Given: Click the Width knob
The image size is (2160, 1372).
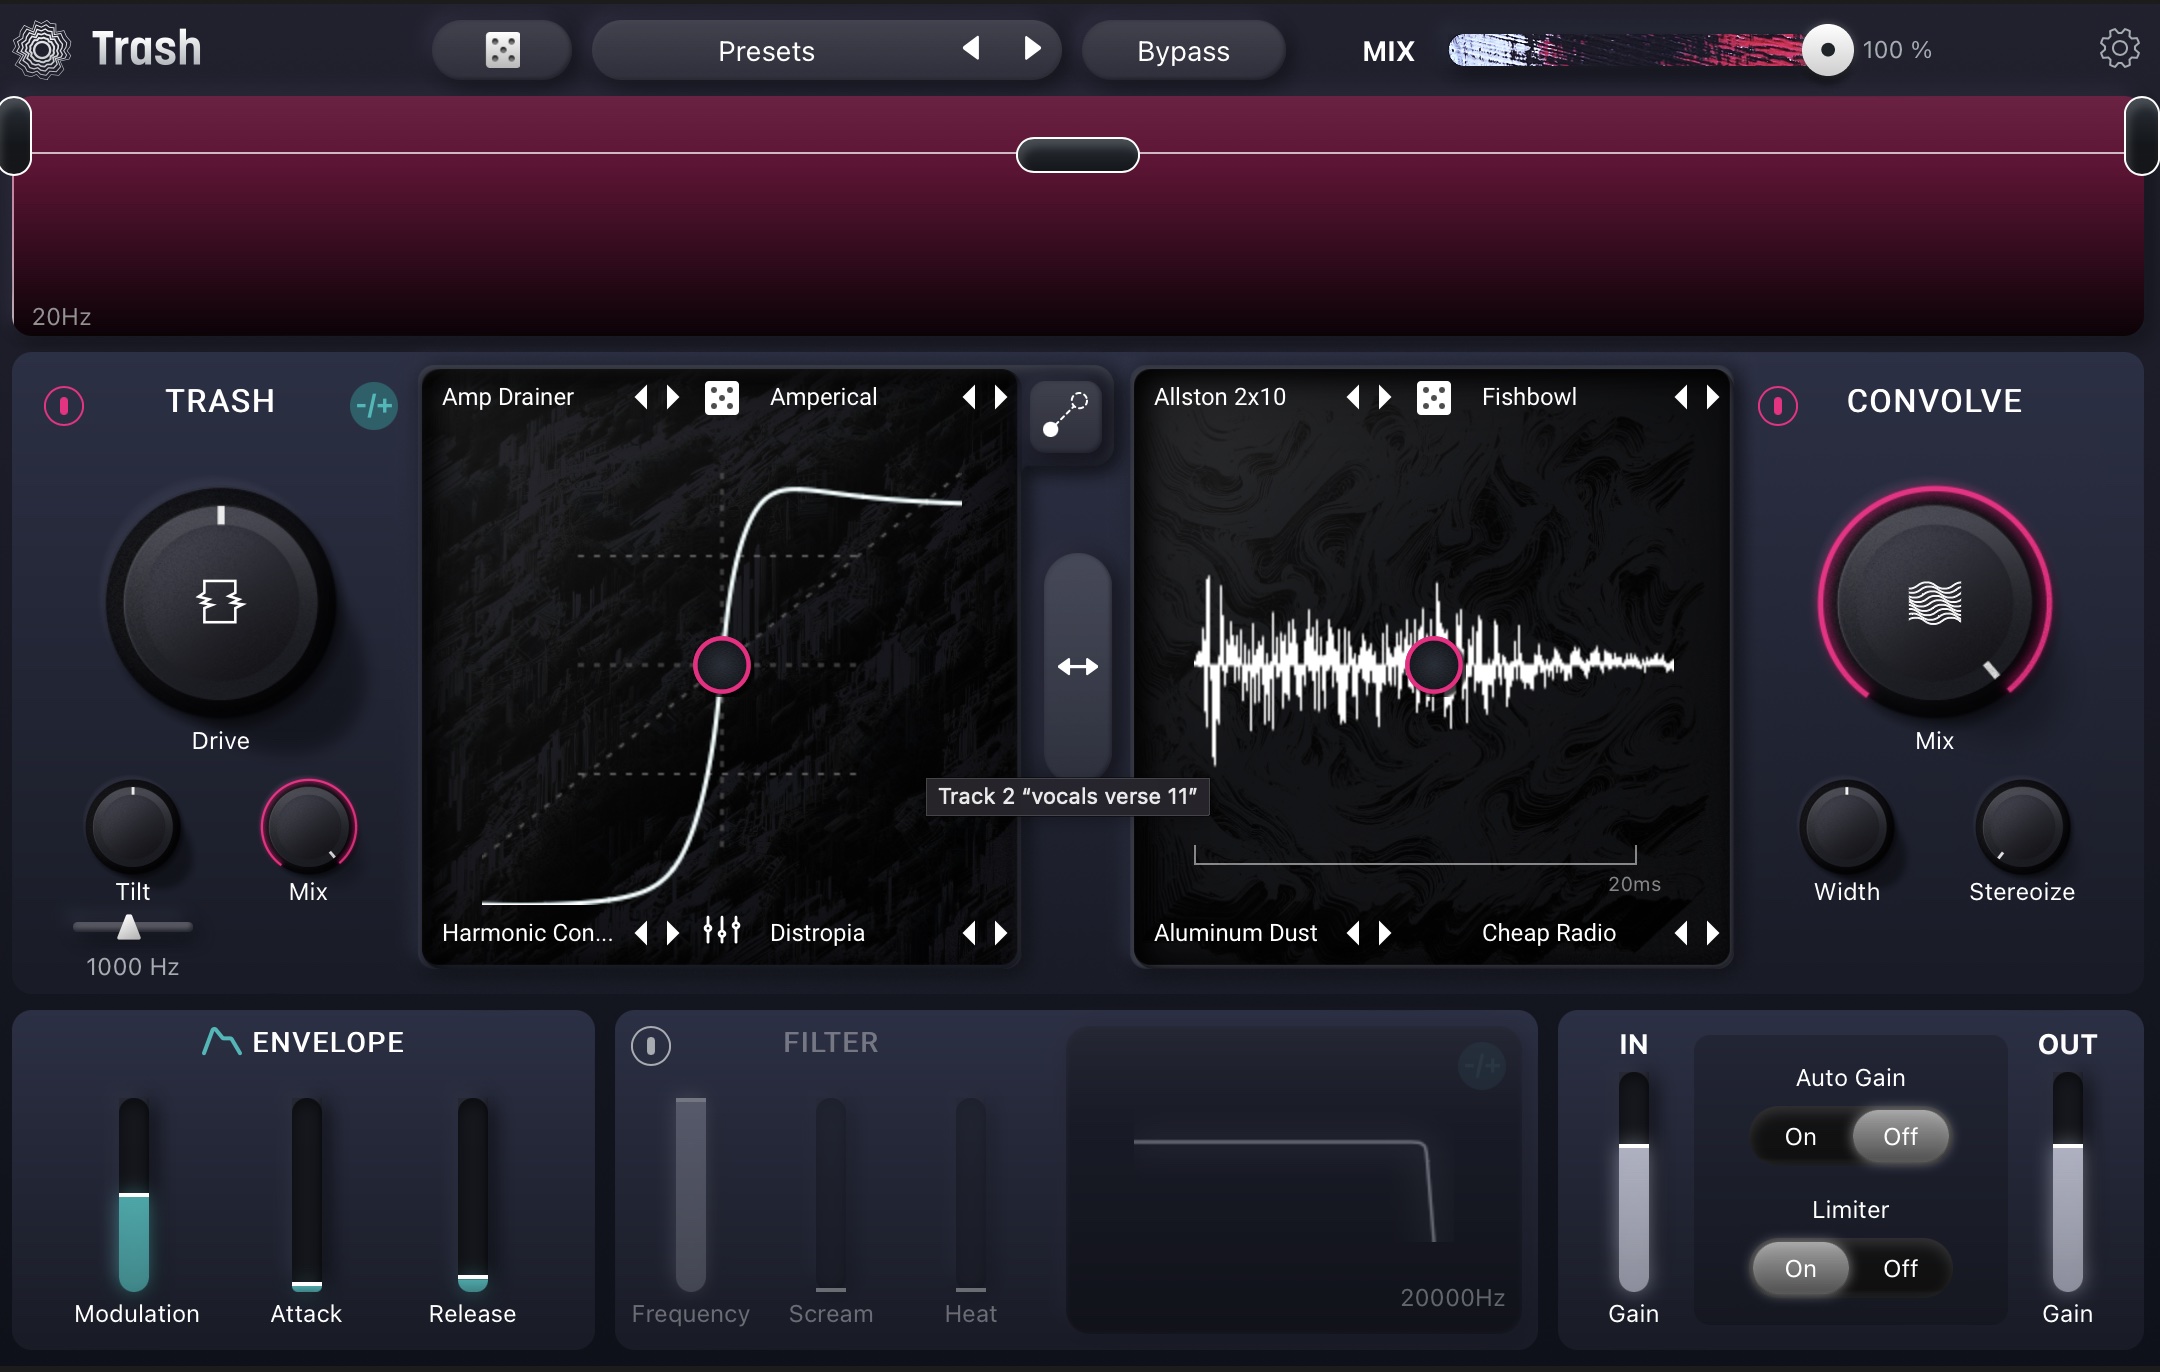Looking at the screenshot, I should (1846, 827).
